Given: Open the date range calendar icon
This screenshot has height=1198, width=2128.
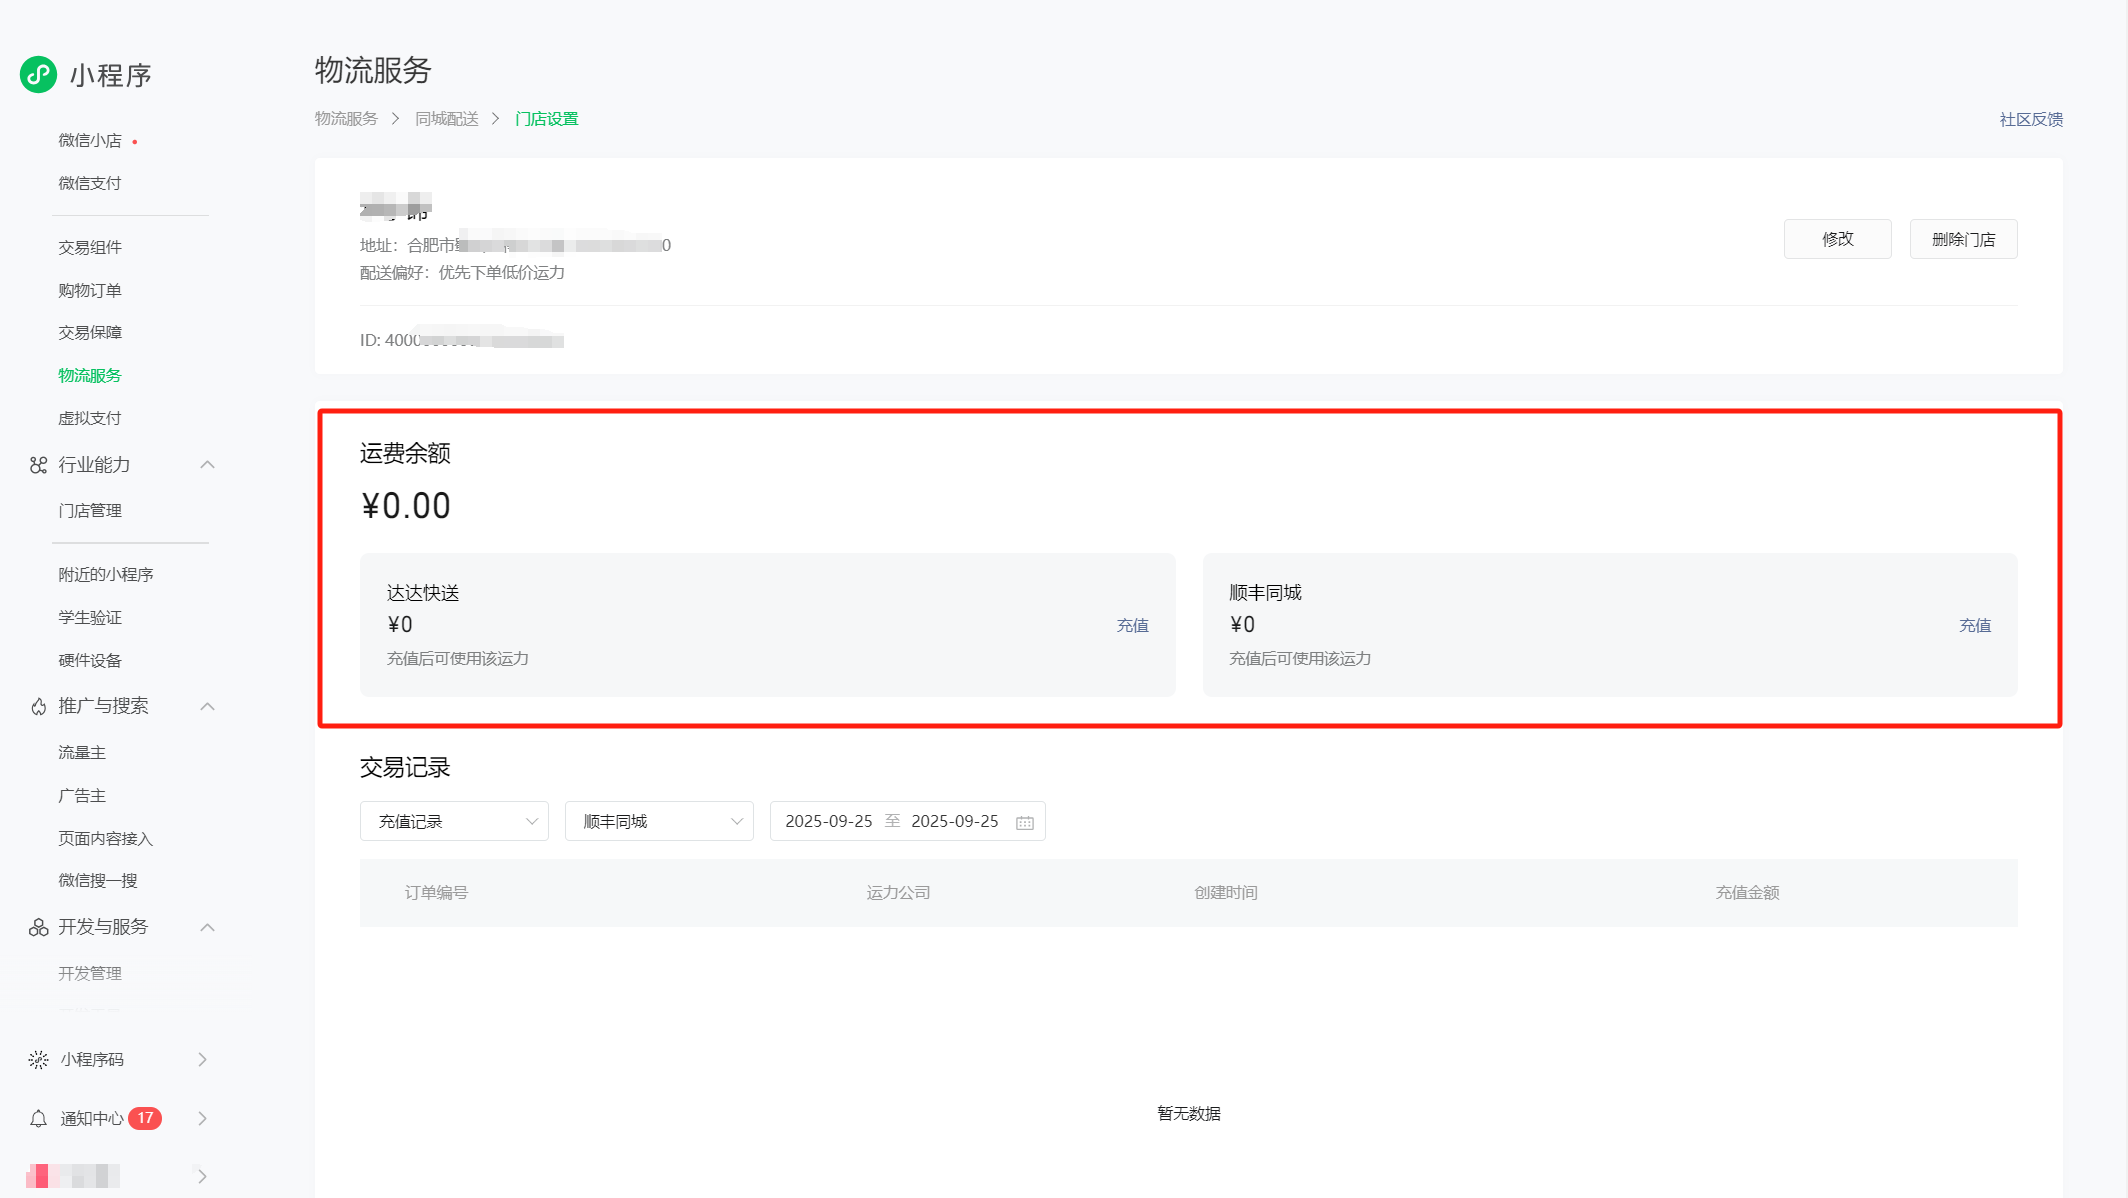Looking at the screenshot, I should (x=1025, y=822).
